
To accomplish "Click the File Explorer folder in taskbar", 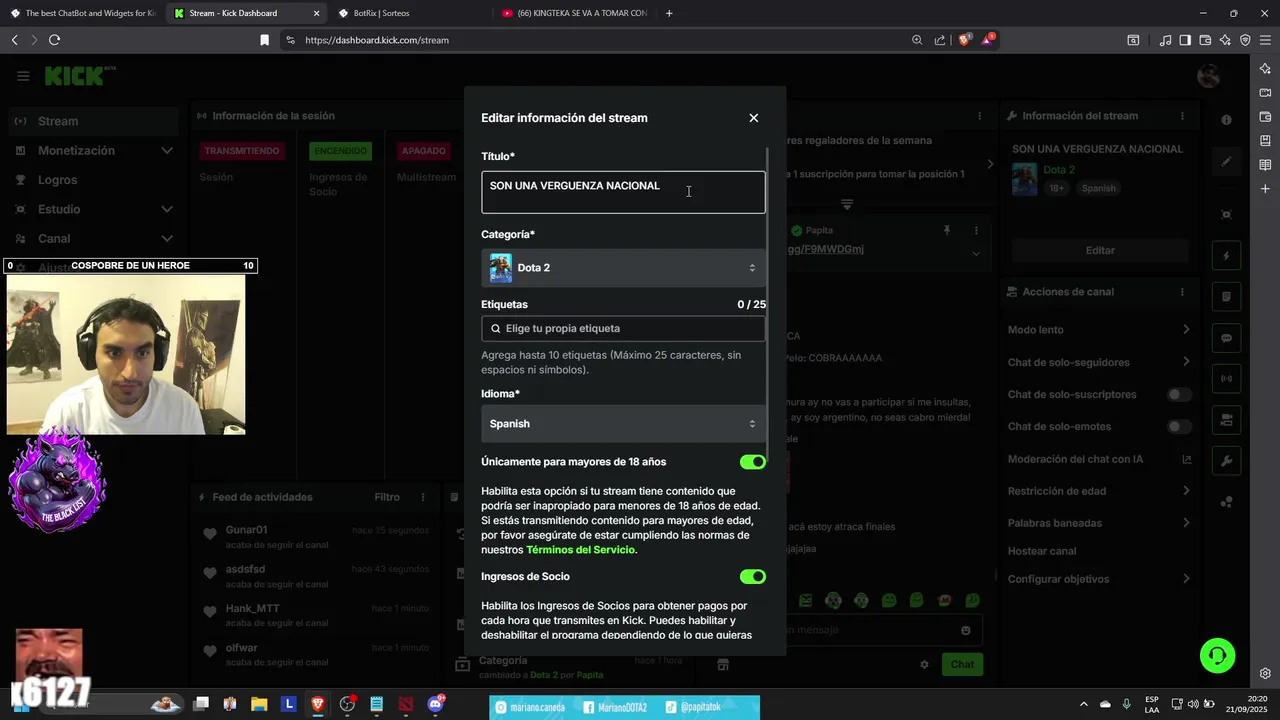I will [x=259, y=704].
